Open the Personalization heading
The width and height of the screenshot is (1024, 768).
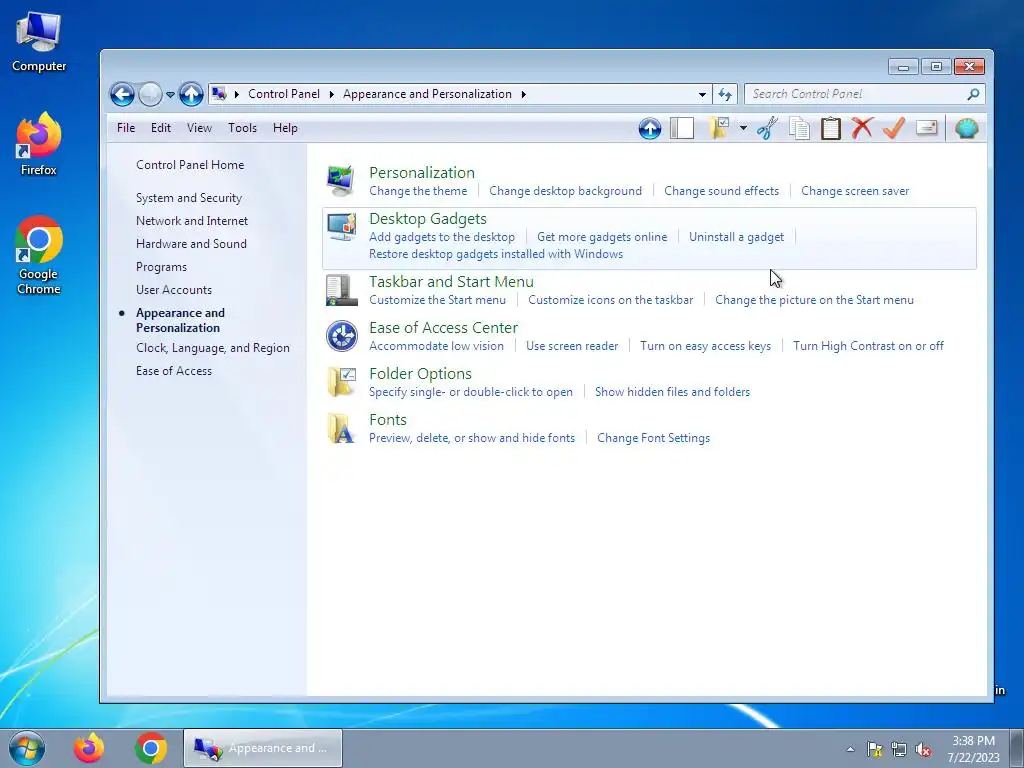coord(422,172)
